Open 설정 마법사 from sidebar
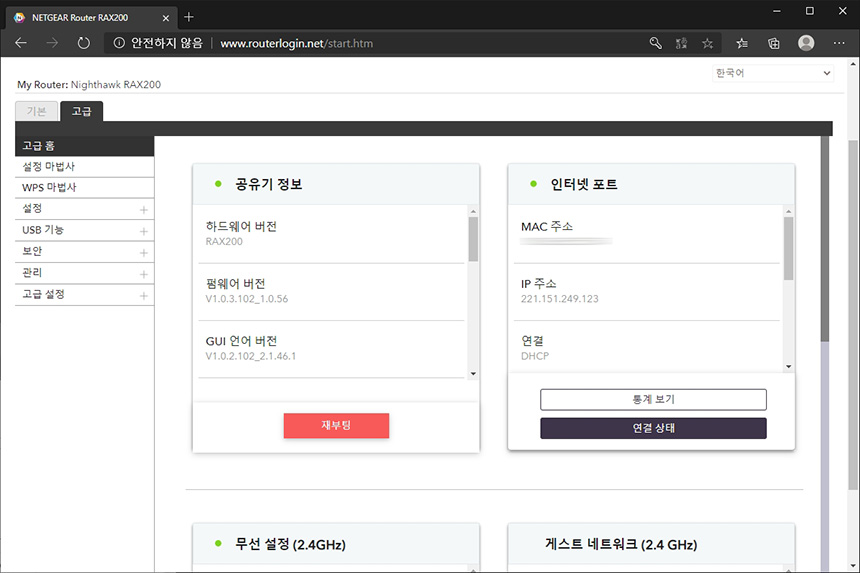 point(84,167)
